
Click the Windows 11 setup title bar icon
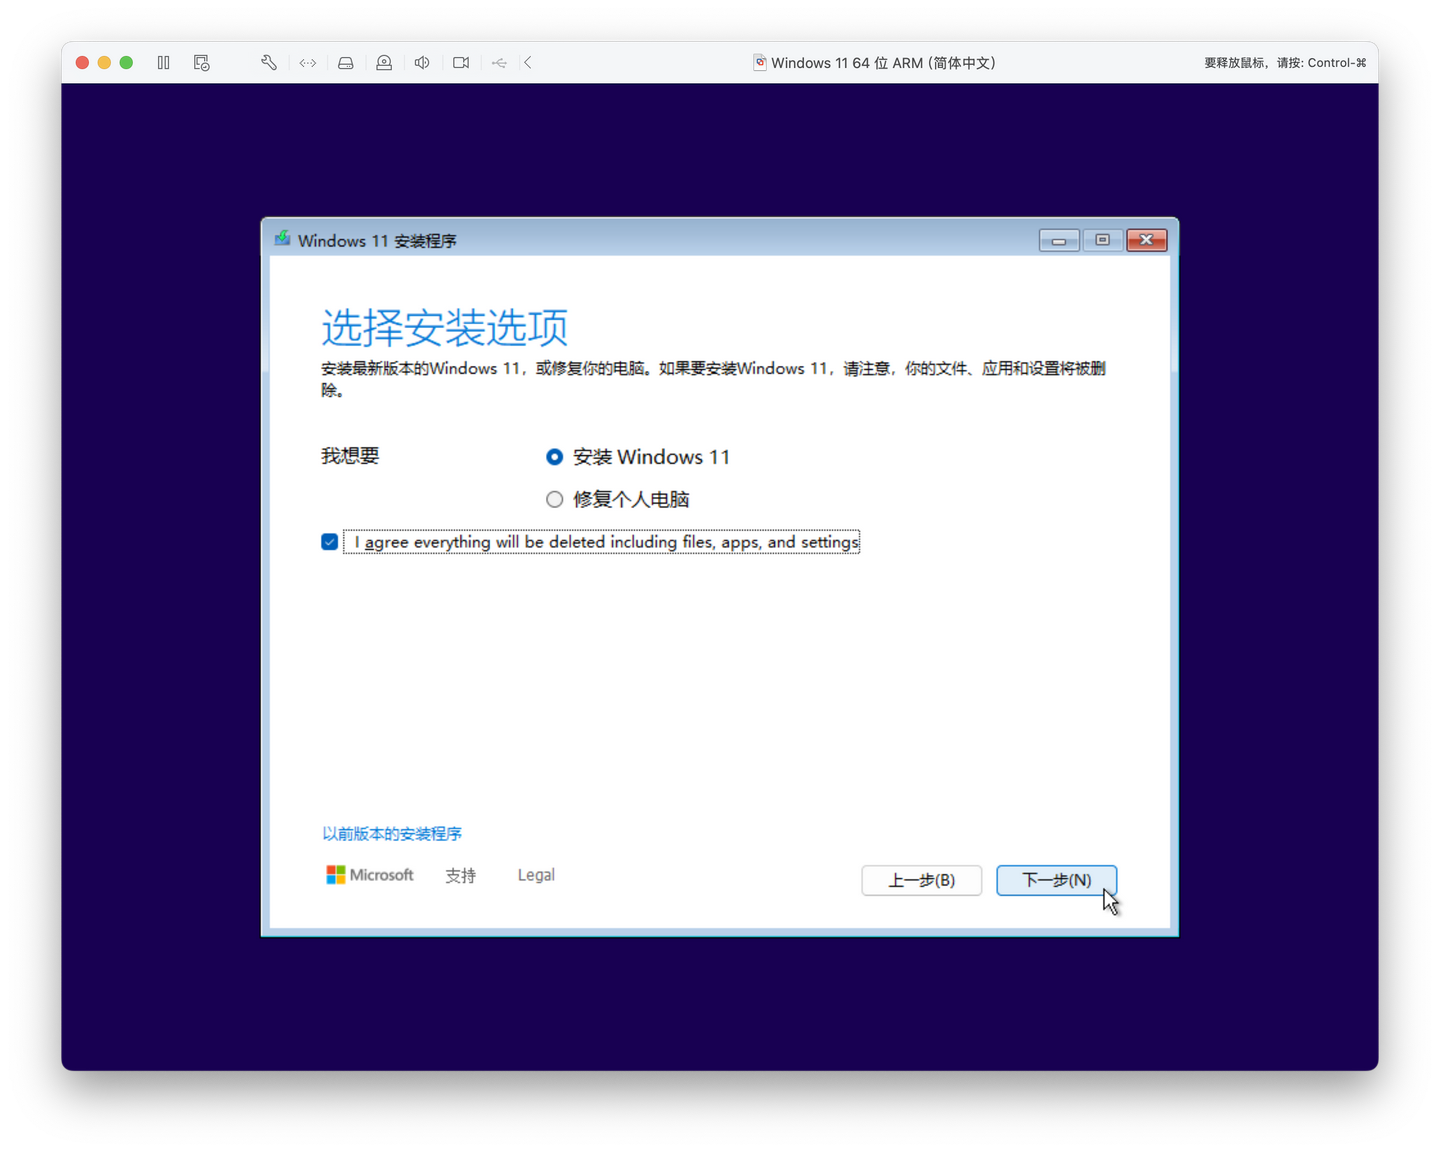pyautogui.click(x=283, y=239)
